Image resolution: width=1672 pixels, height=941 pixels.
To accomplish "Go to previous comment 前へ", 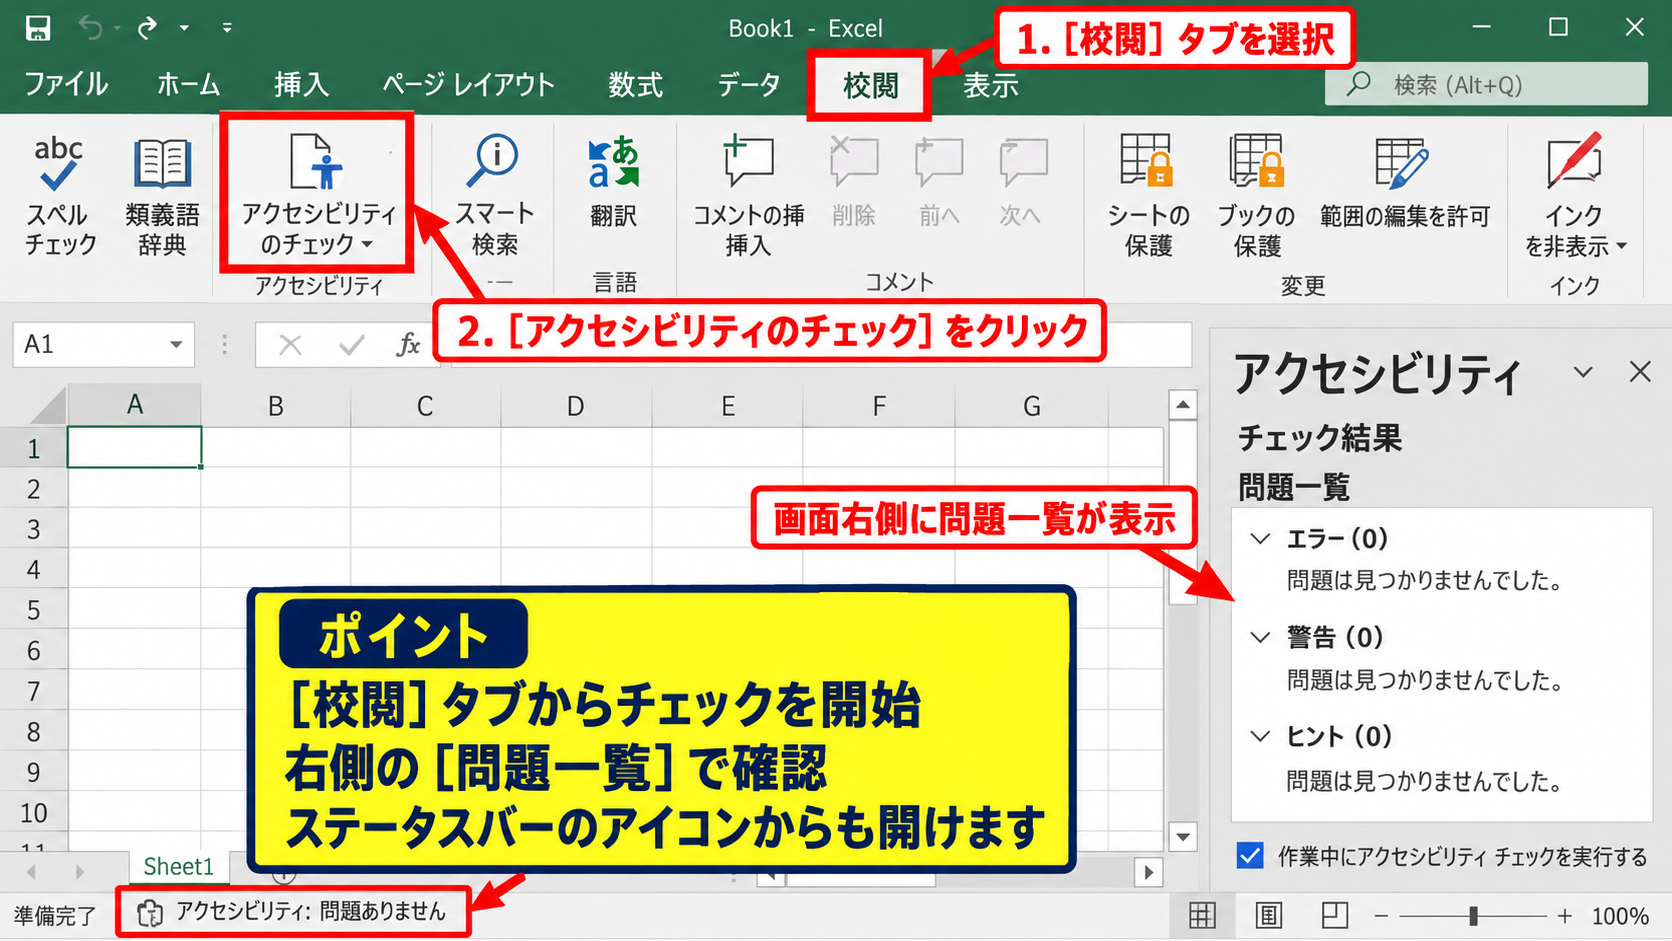I will (938, 181).
